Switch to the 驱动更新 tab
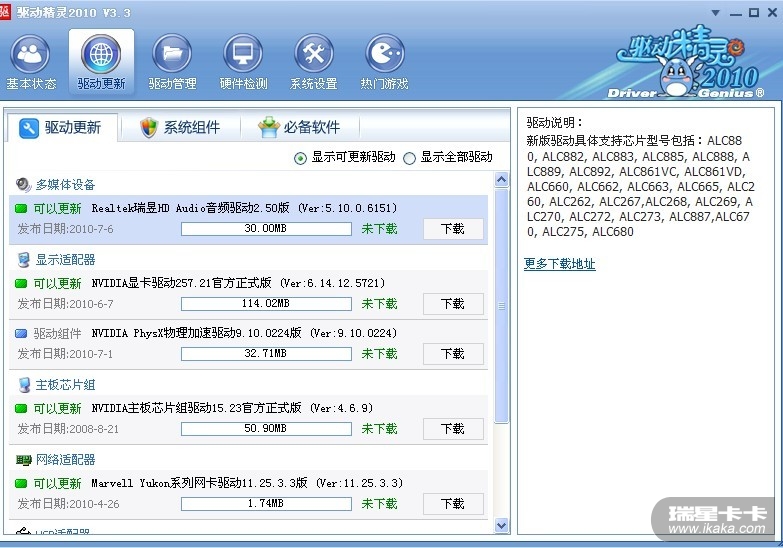 [62, 128]
